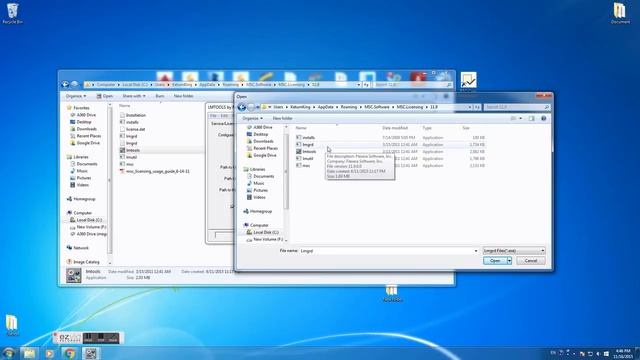
Task: Click the Back button in Explorer window
Action: coord(65,84)
